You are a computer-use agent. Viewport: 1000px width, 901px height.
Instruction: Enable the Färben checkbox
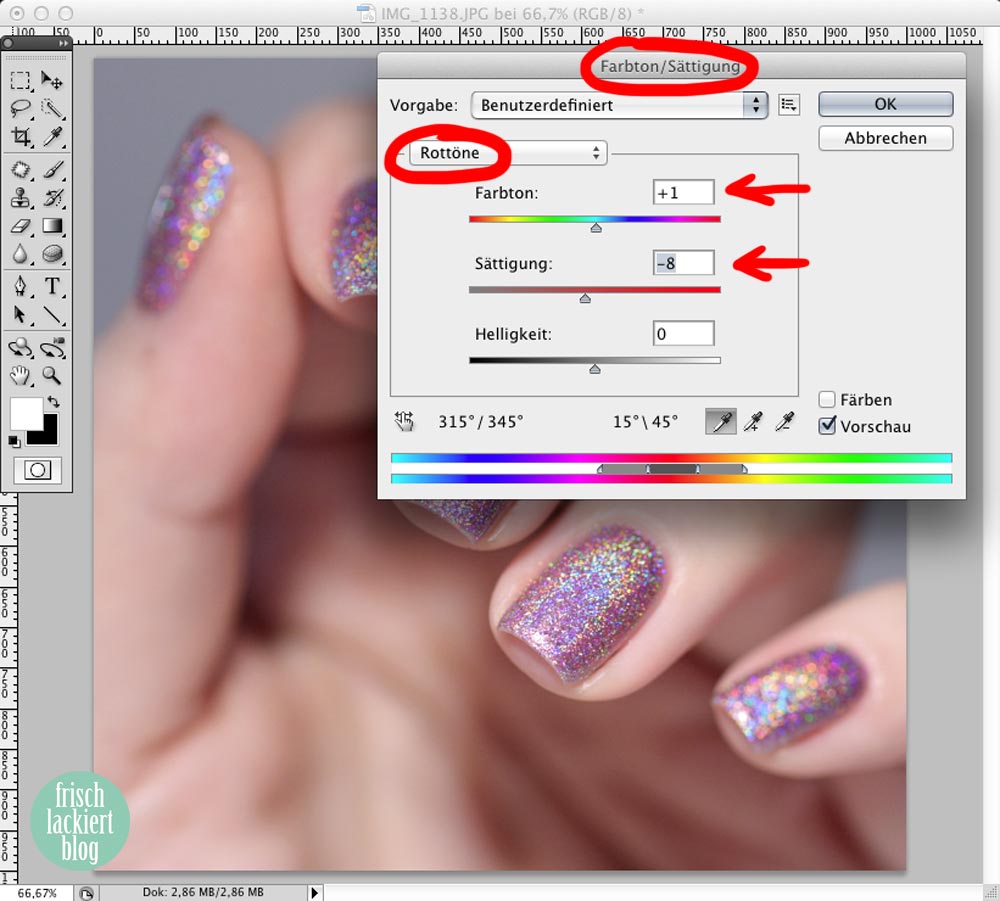827,400
